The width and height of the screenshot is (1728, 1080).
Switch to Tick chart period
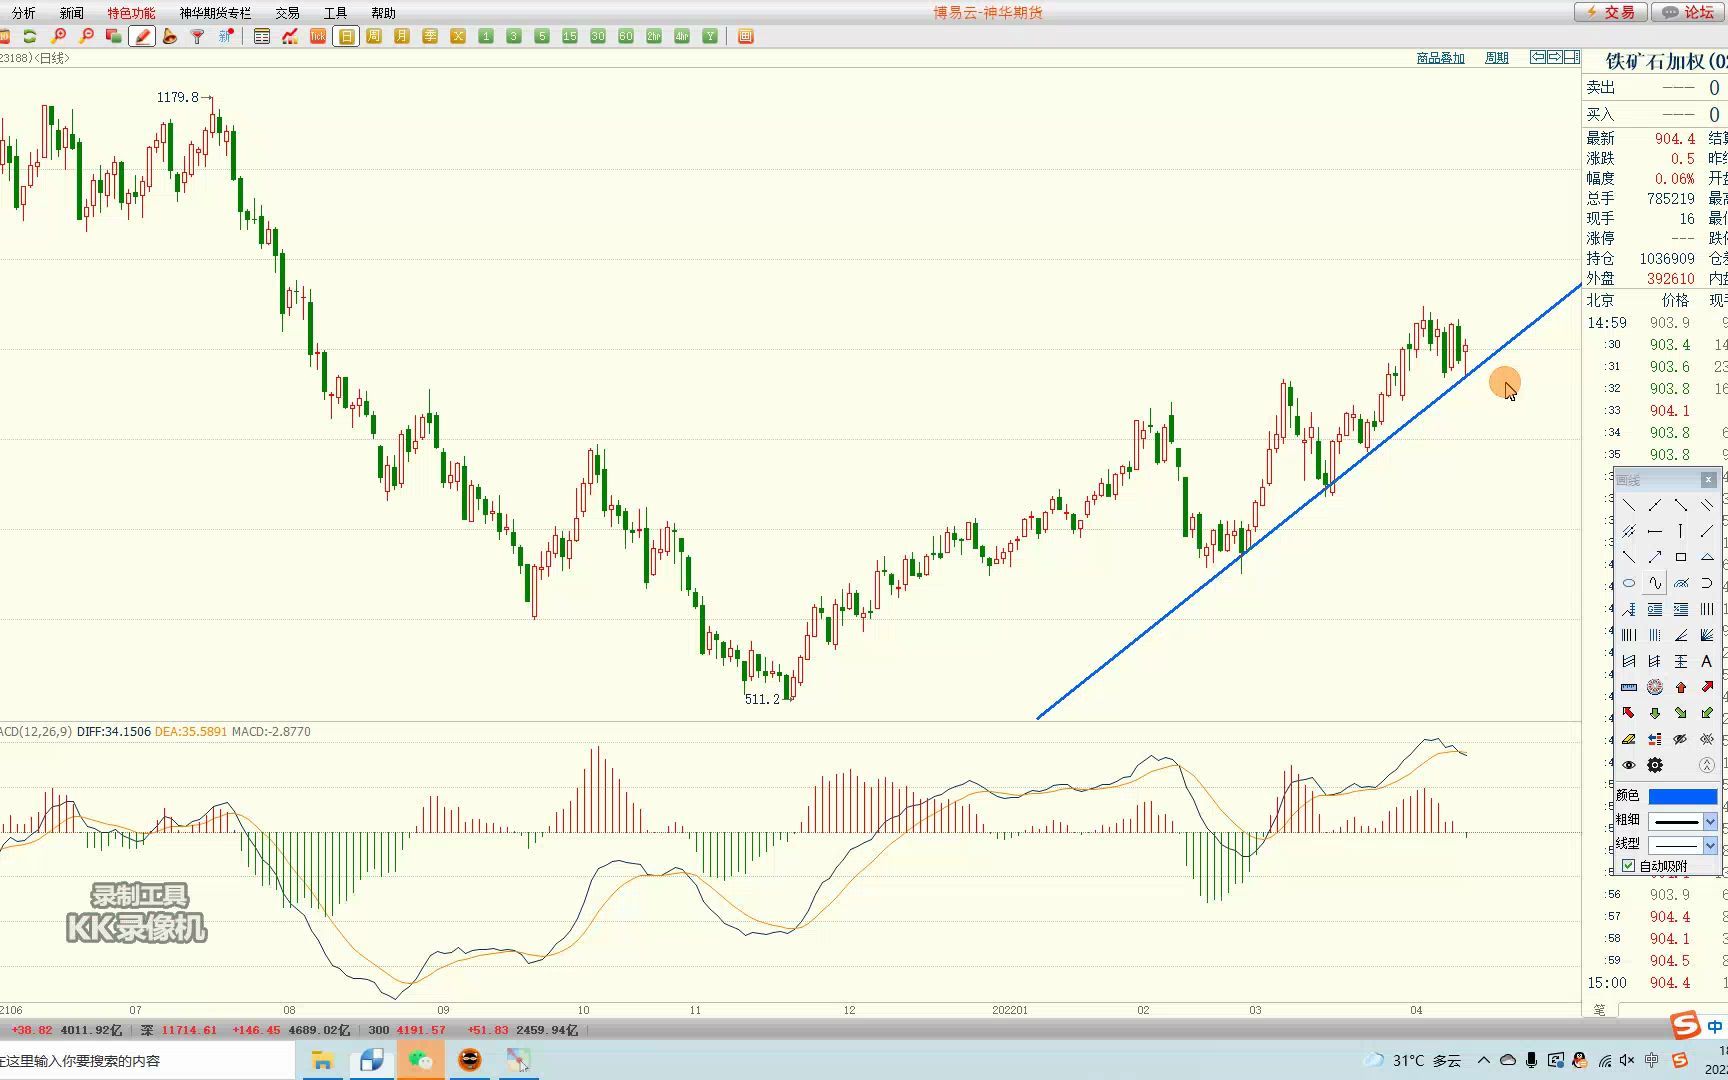tap(318, 36)
